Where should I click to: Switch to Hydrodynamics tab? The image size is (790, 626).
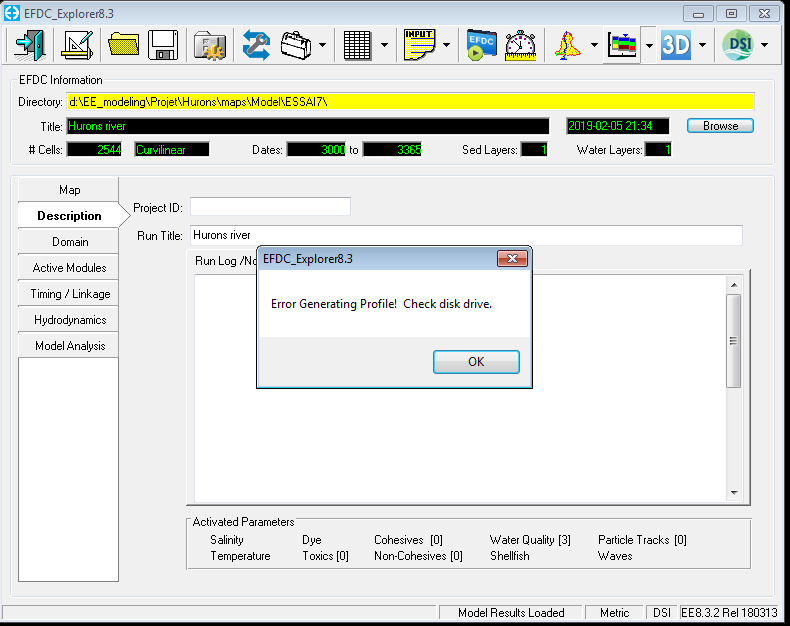(x=69, y=320)
